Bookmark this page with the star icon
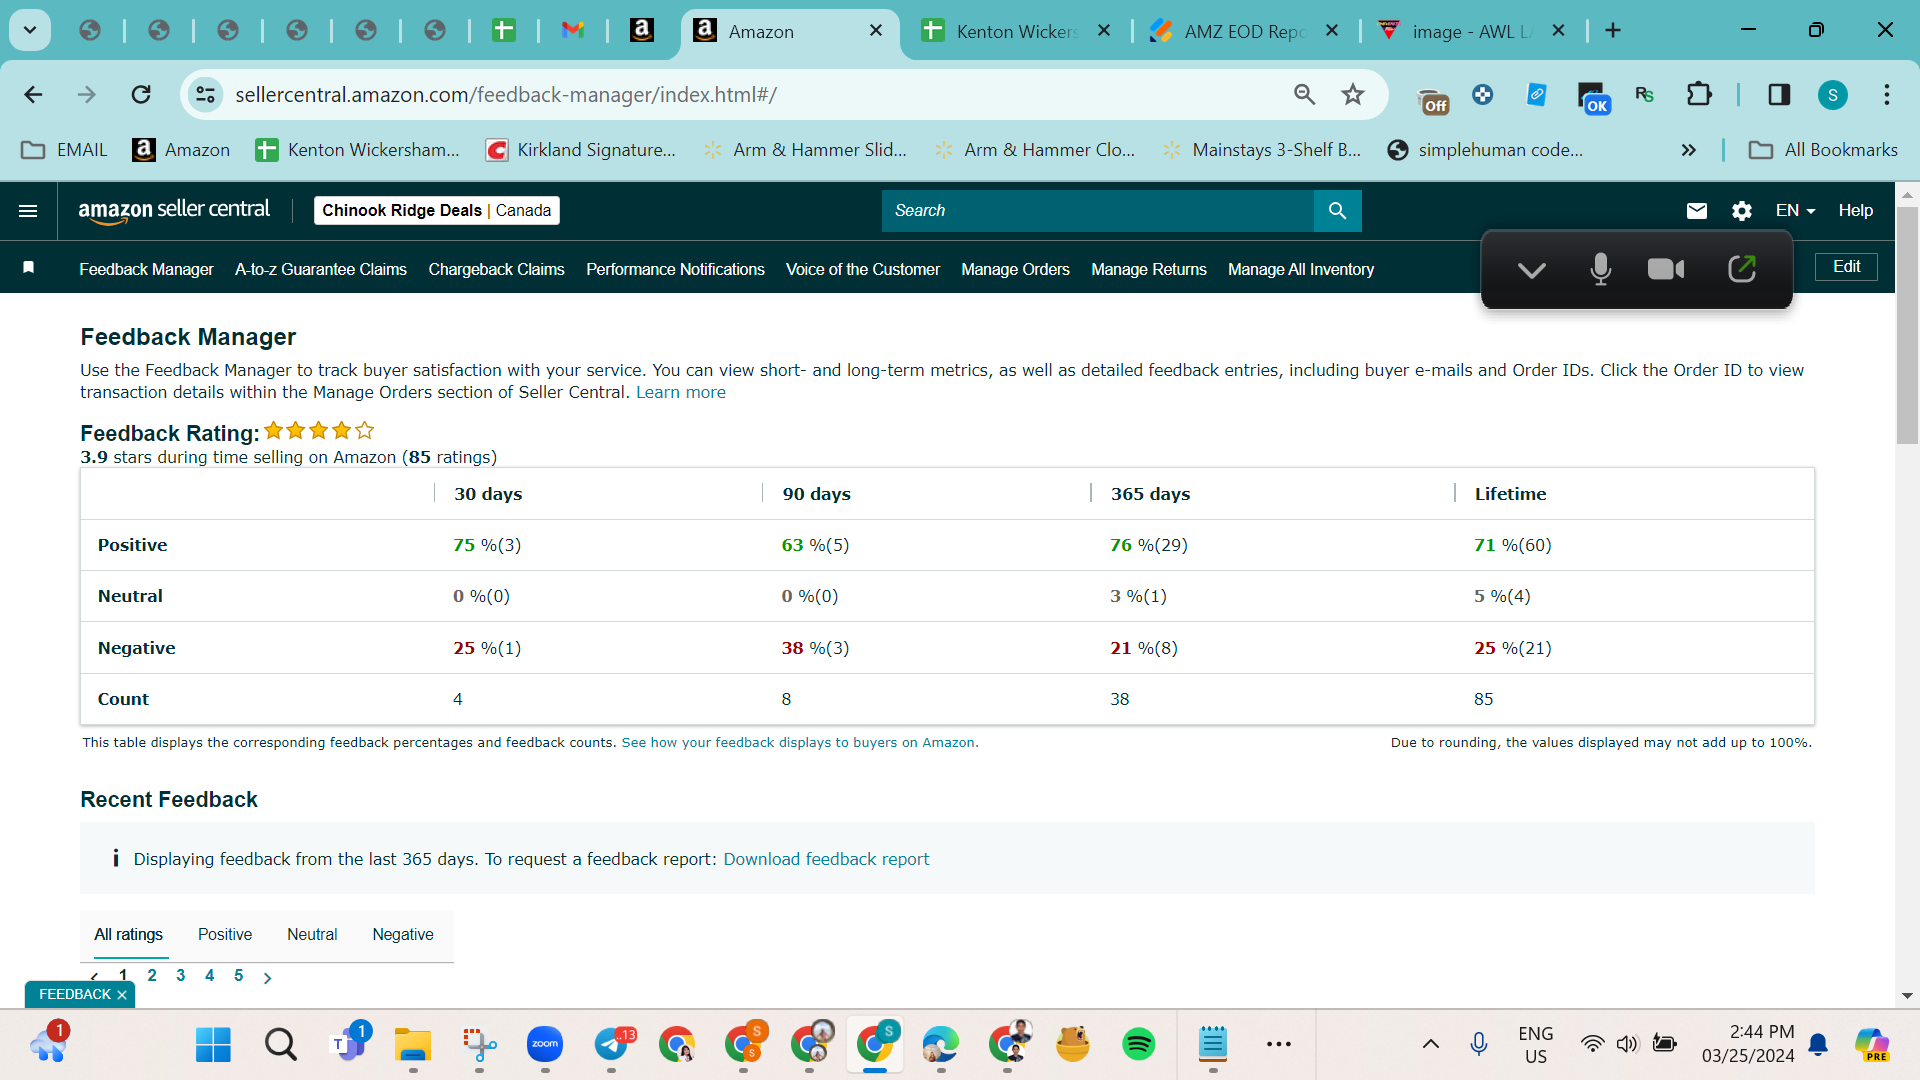This screenshot has width=1920, height=1080. tap(1353, 95)
